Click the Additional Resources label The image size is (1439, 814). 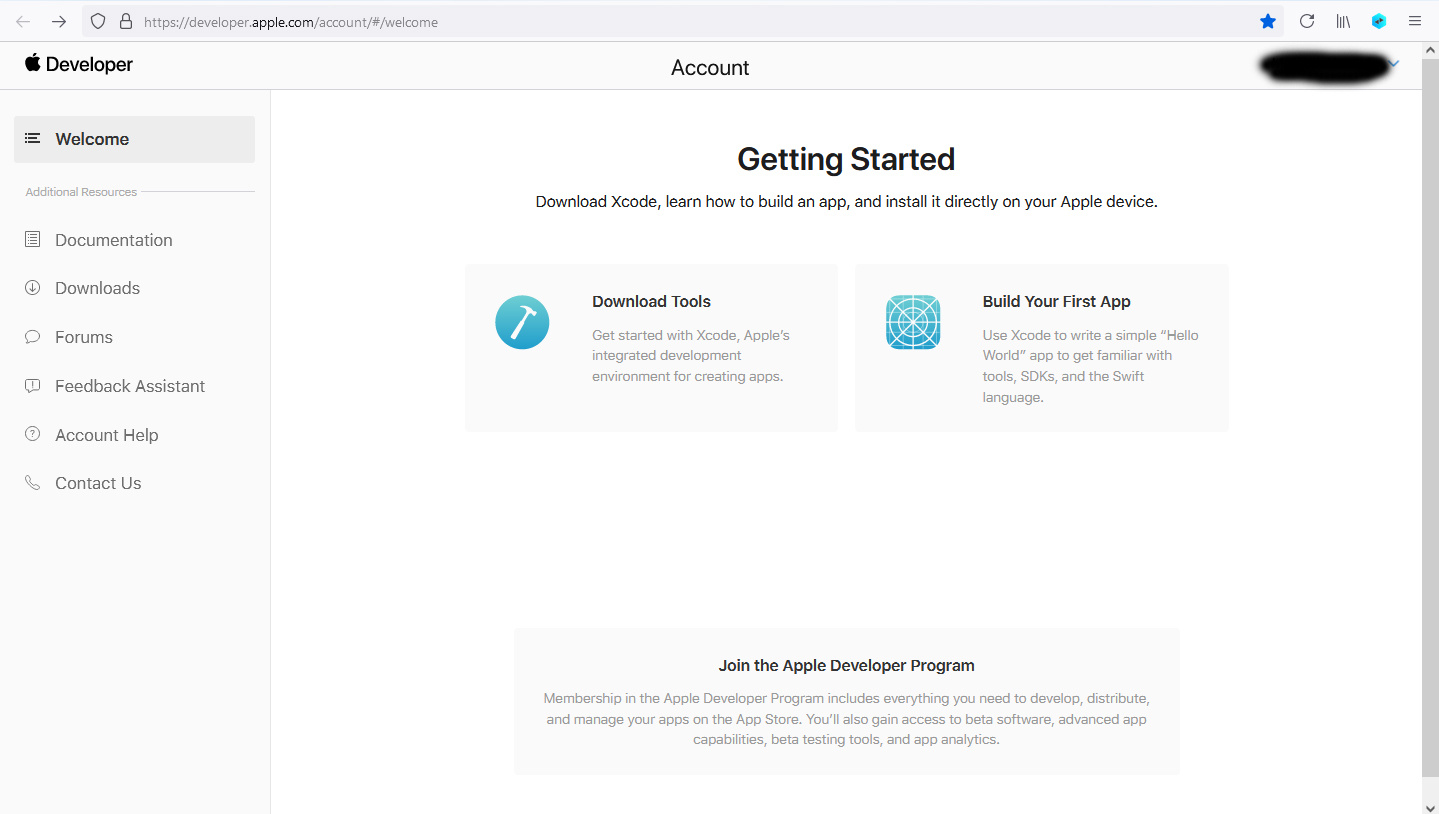click(x=81, y=192)
